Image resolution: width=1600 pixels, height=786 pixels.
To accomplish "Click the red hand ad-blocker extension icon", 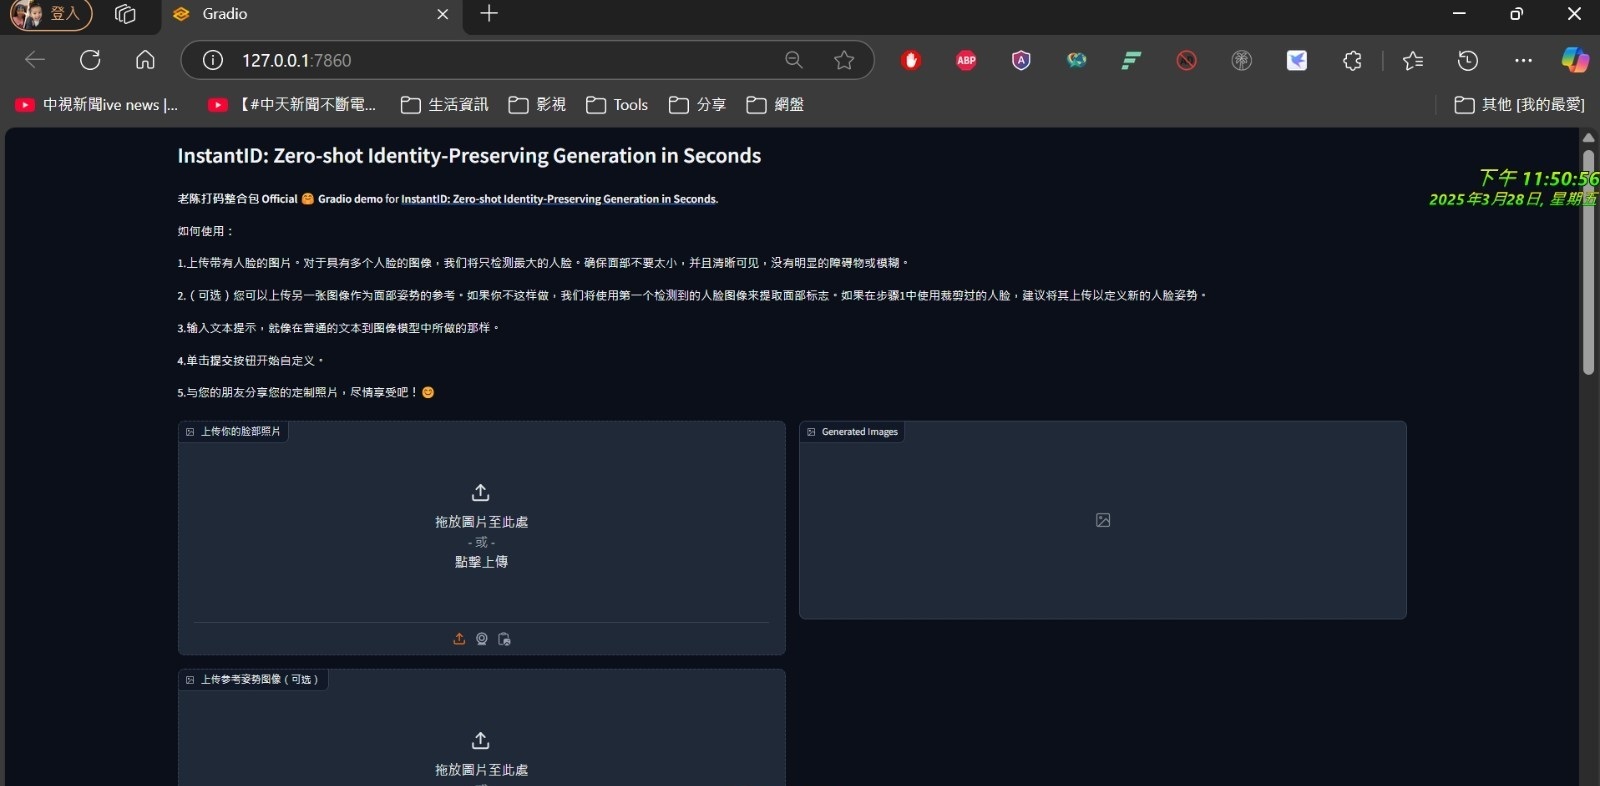I will 910,60.
